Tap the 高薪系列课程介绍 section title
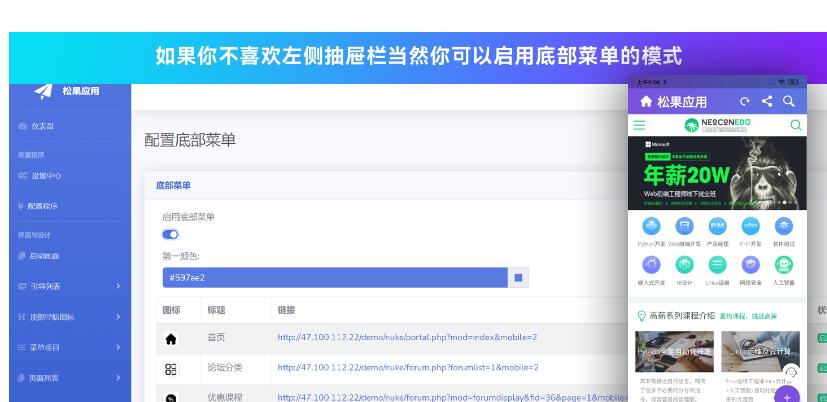 point(682,316)
